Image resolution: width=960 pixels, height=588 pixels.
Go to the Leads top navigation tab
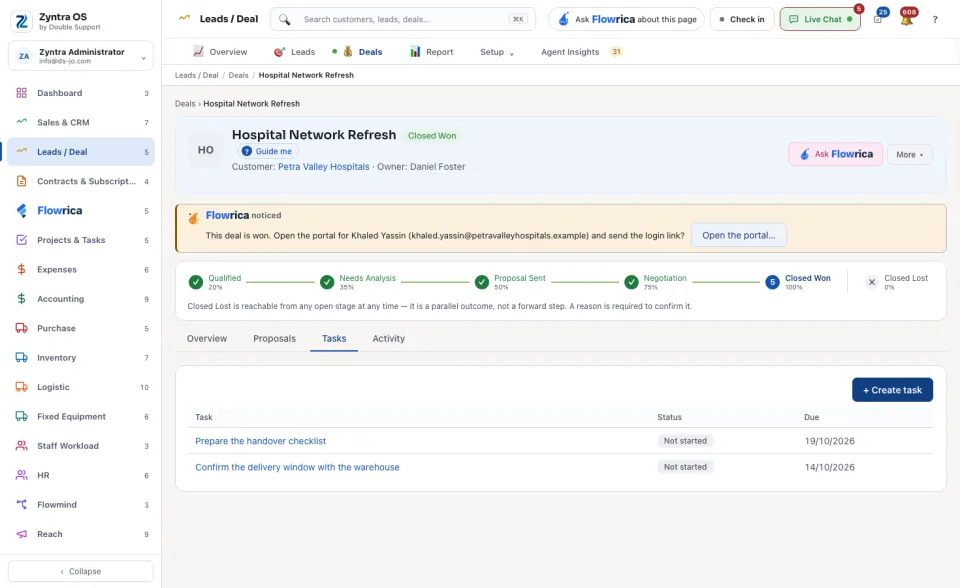coord(294,52)
